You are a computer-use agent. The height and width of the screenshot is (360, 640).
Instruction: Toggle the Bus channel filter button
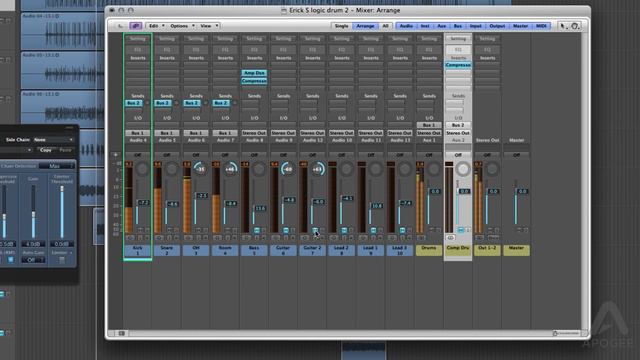458,26
